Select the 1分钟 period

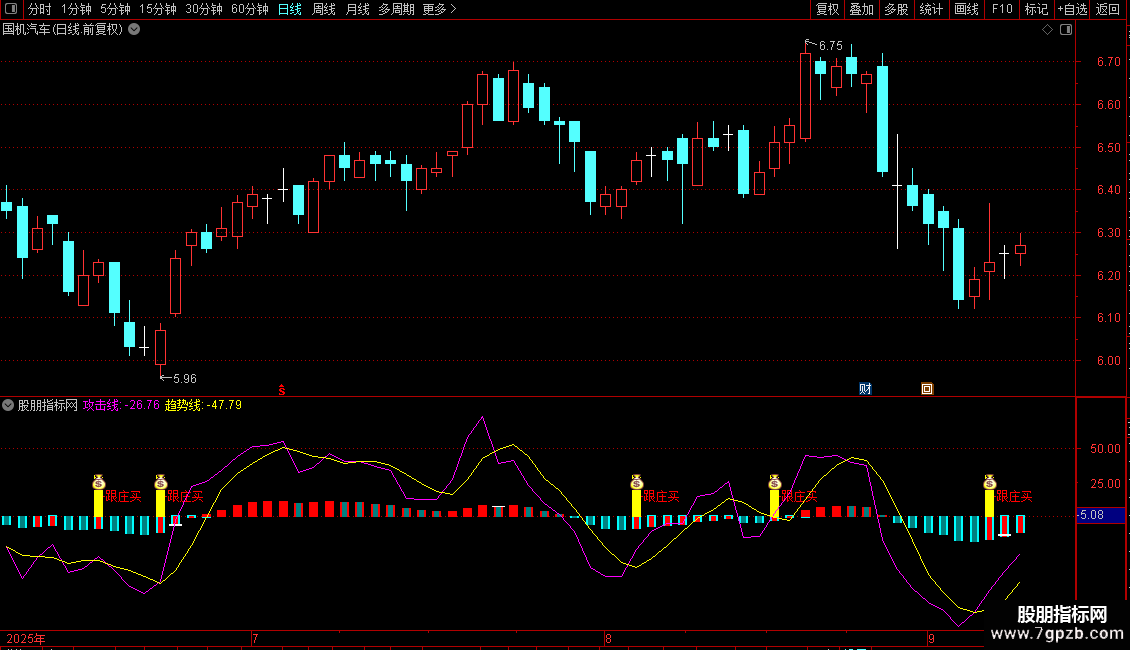tap(76, 9)
